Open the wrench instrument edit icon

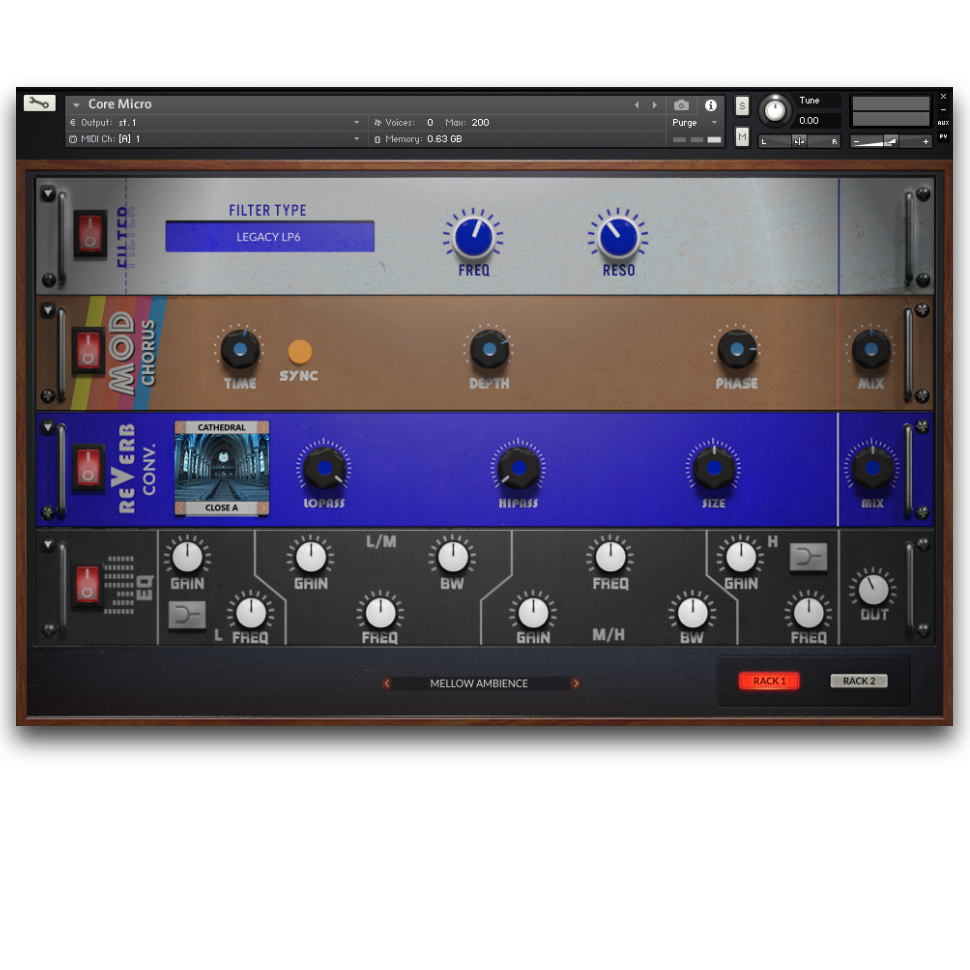(40, 103)
